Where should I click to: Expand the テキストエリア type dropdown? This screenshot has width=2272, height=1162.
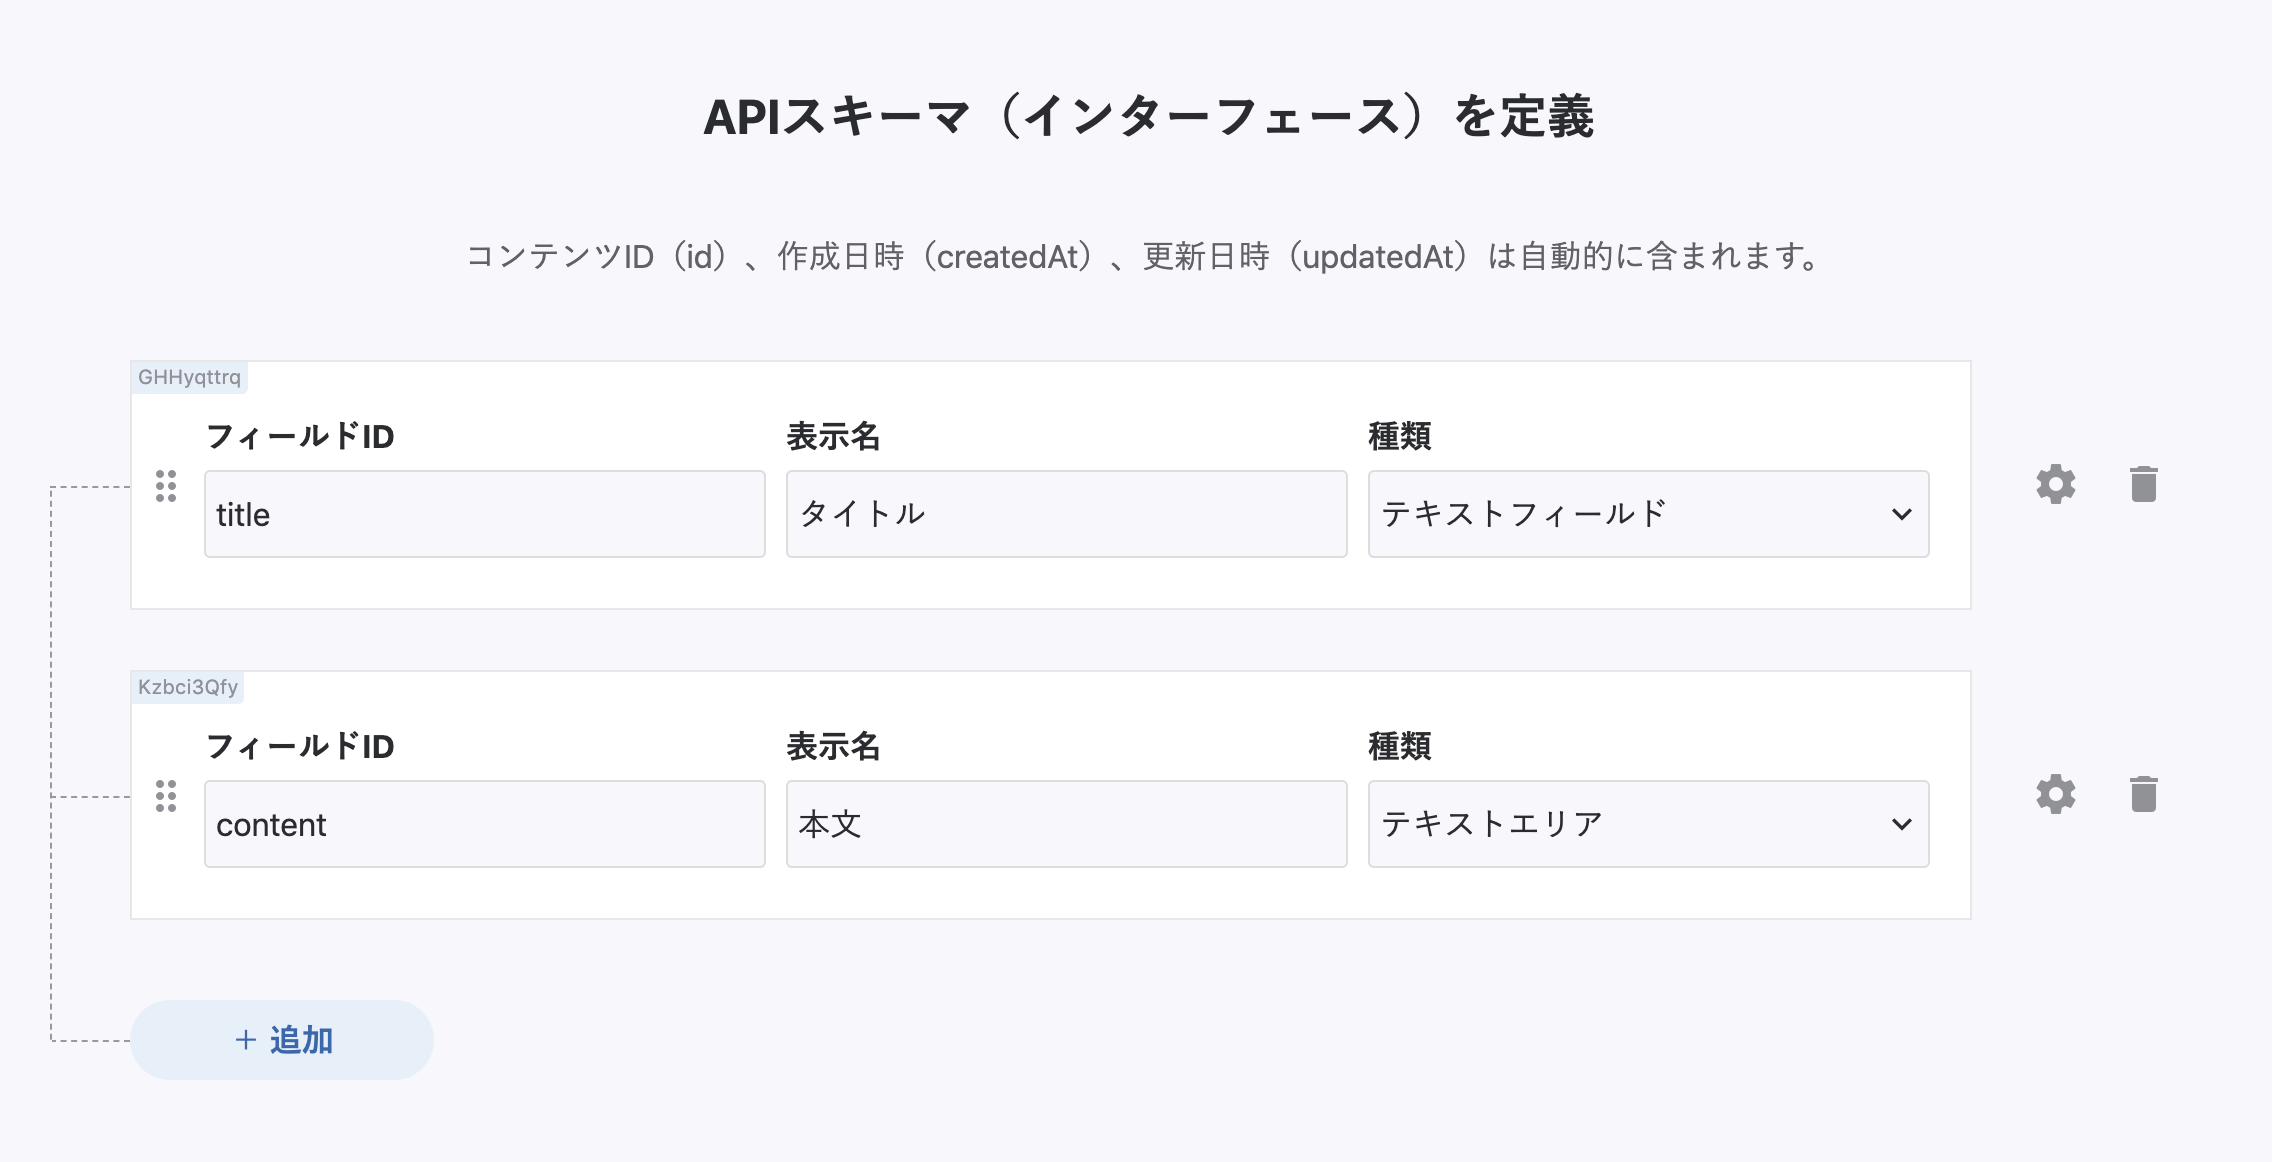pyautogui.click(x=1648, y=824)
